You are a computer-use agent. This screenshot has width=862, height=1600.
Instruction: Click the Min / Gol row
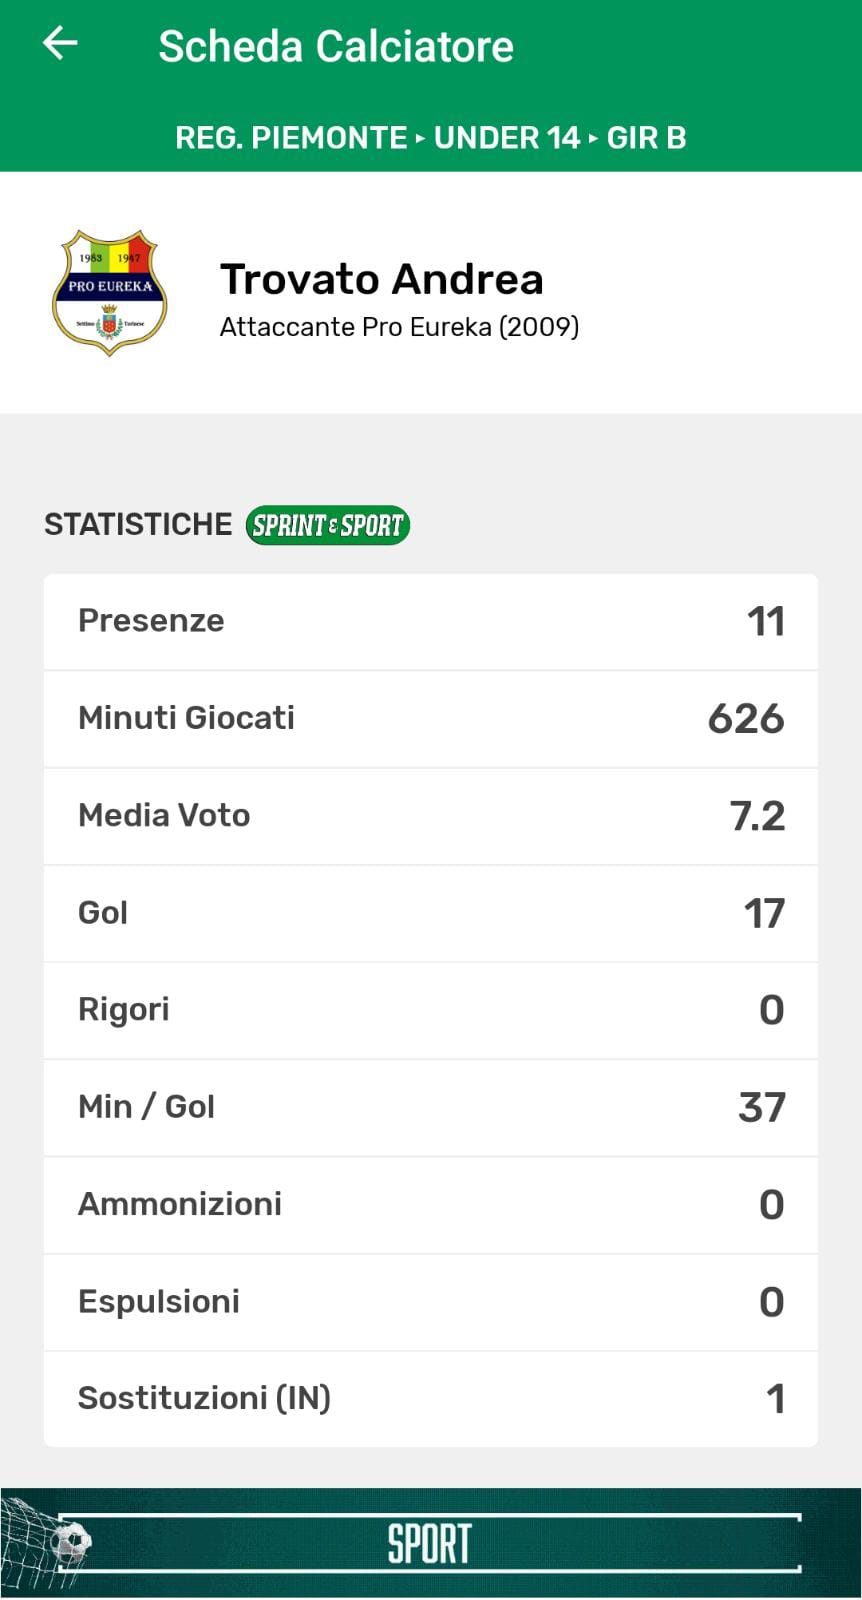(x=431, y=1107)
